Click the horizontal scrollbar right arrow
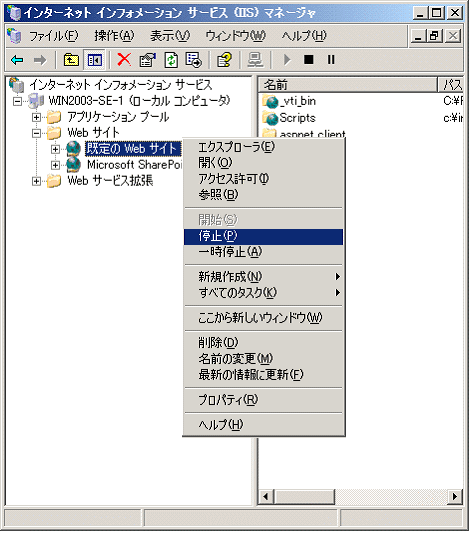 (x=455, y=497)
